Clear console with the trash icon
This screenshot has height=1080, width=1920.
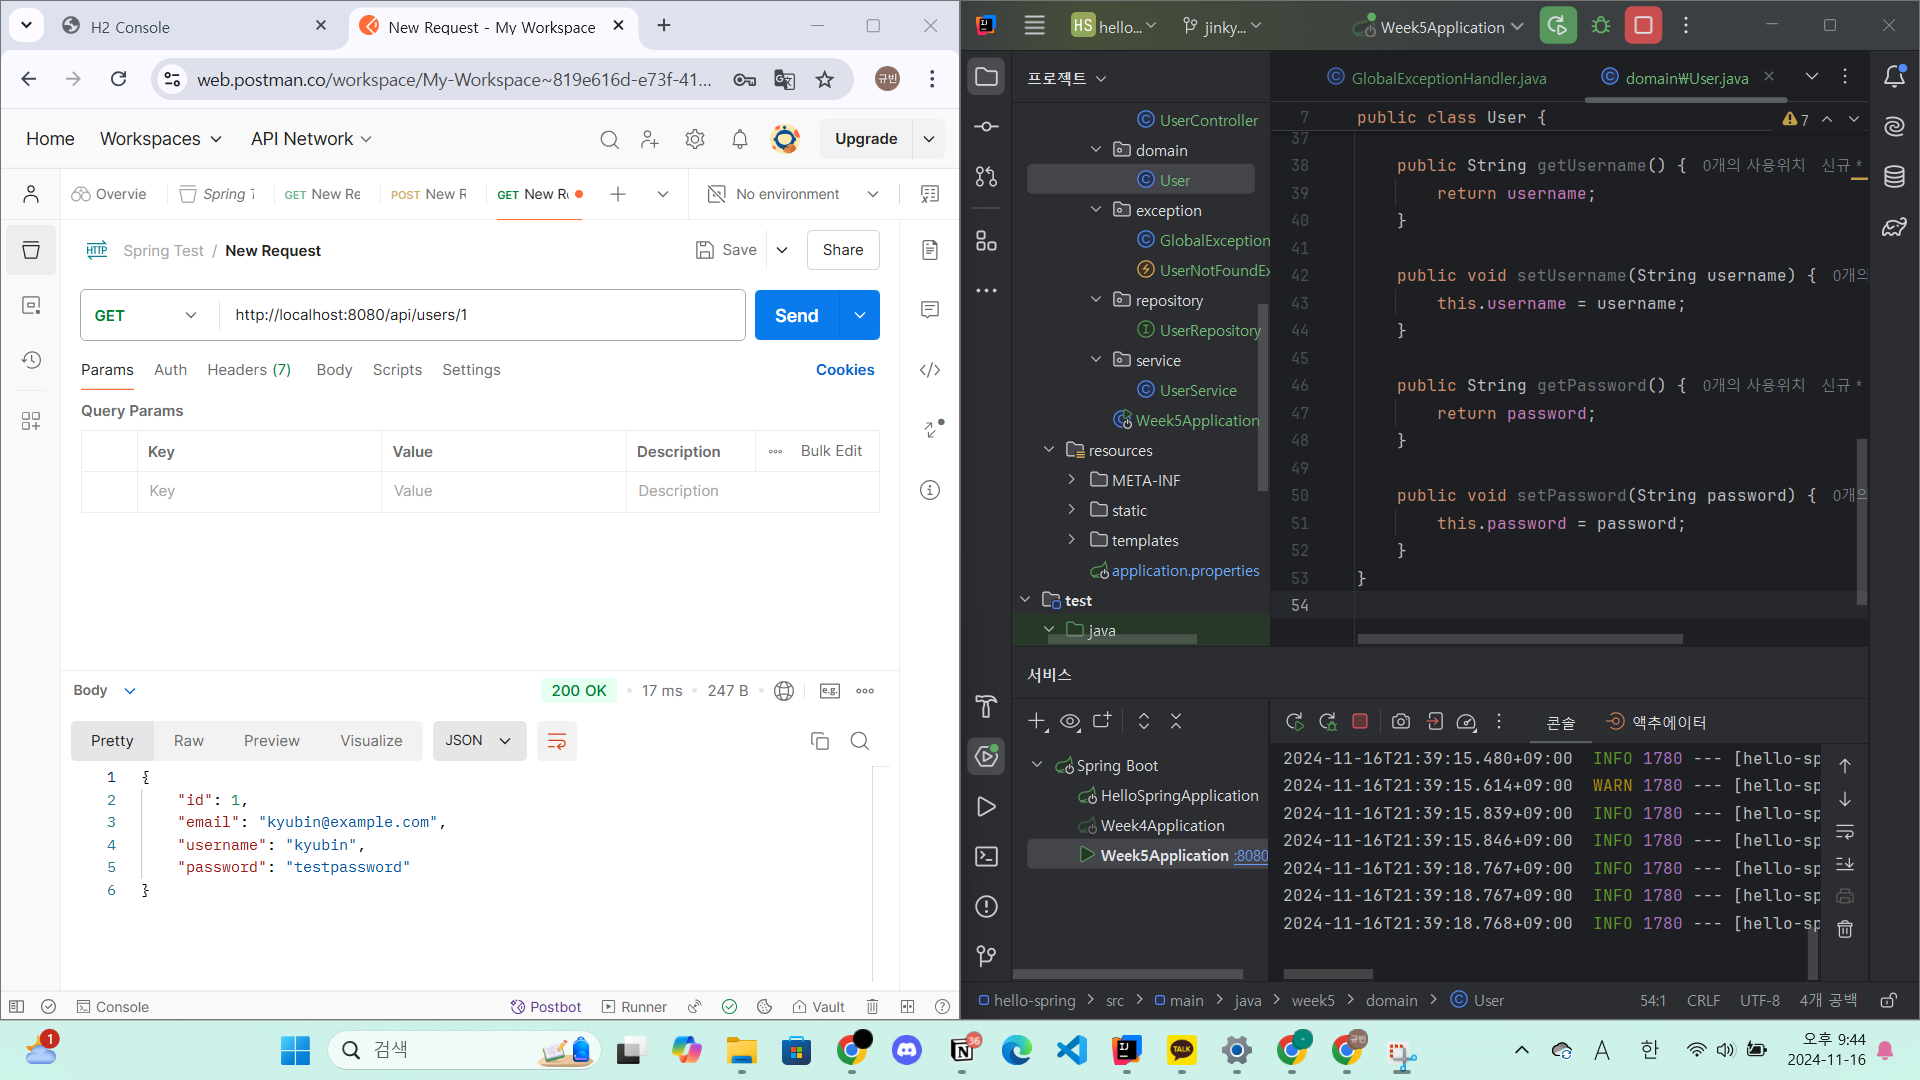pos(1845,929)
